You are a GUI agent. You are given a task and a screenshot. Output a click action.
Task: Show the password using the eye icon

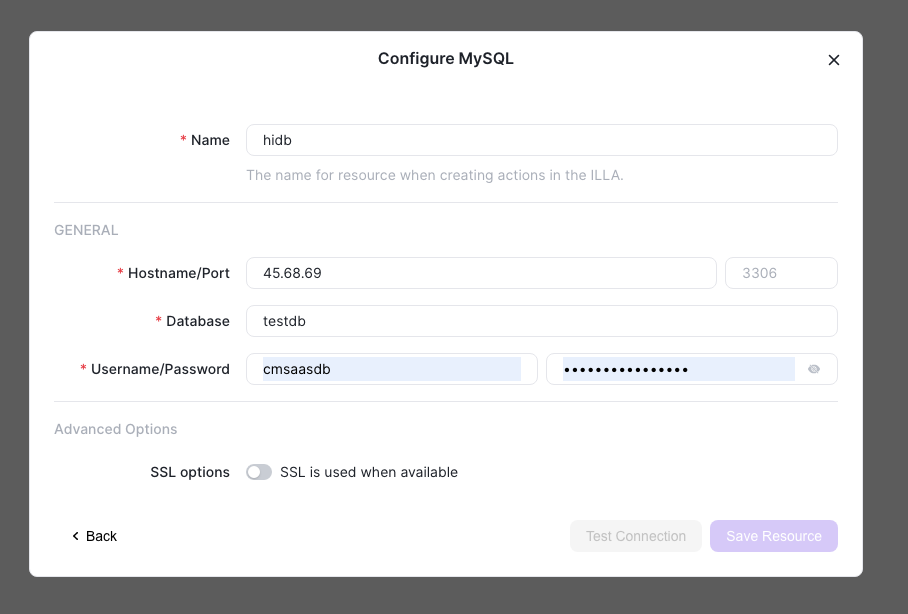[x=814, y=369]
